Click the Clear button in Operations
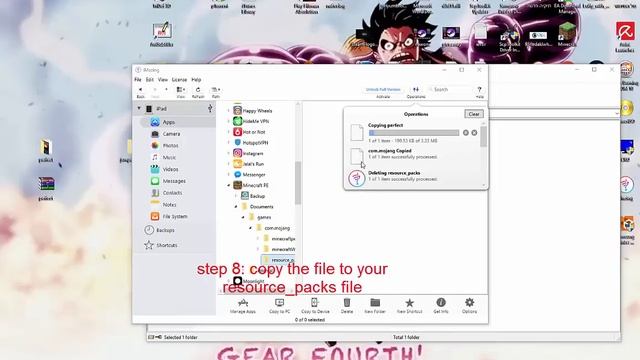 [474, 114]
